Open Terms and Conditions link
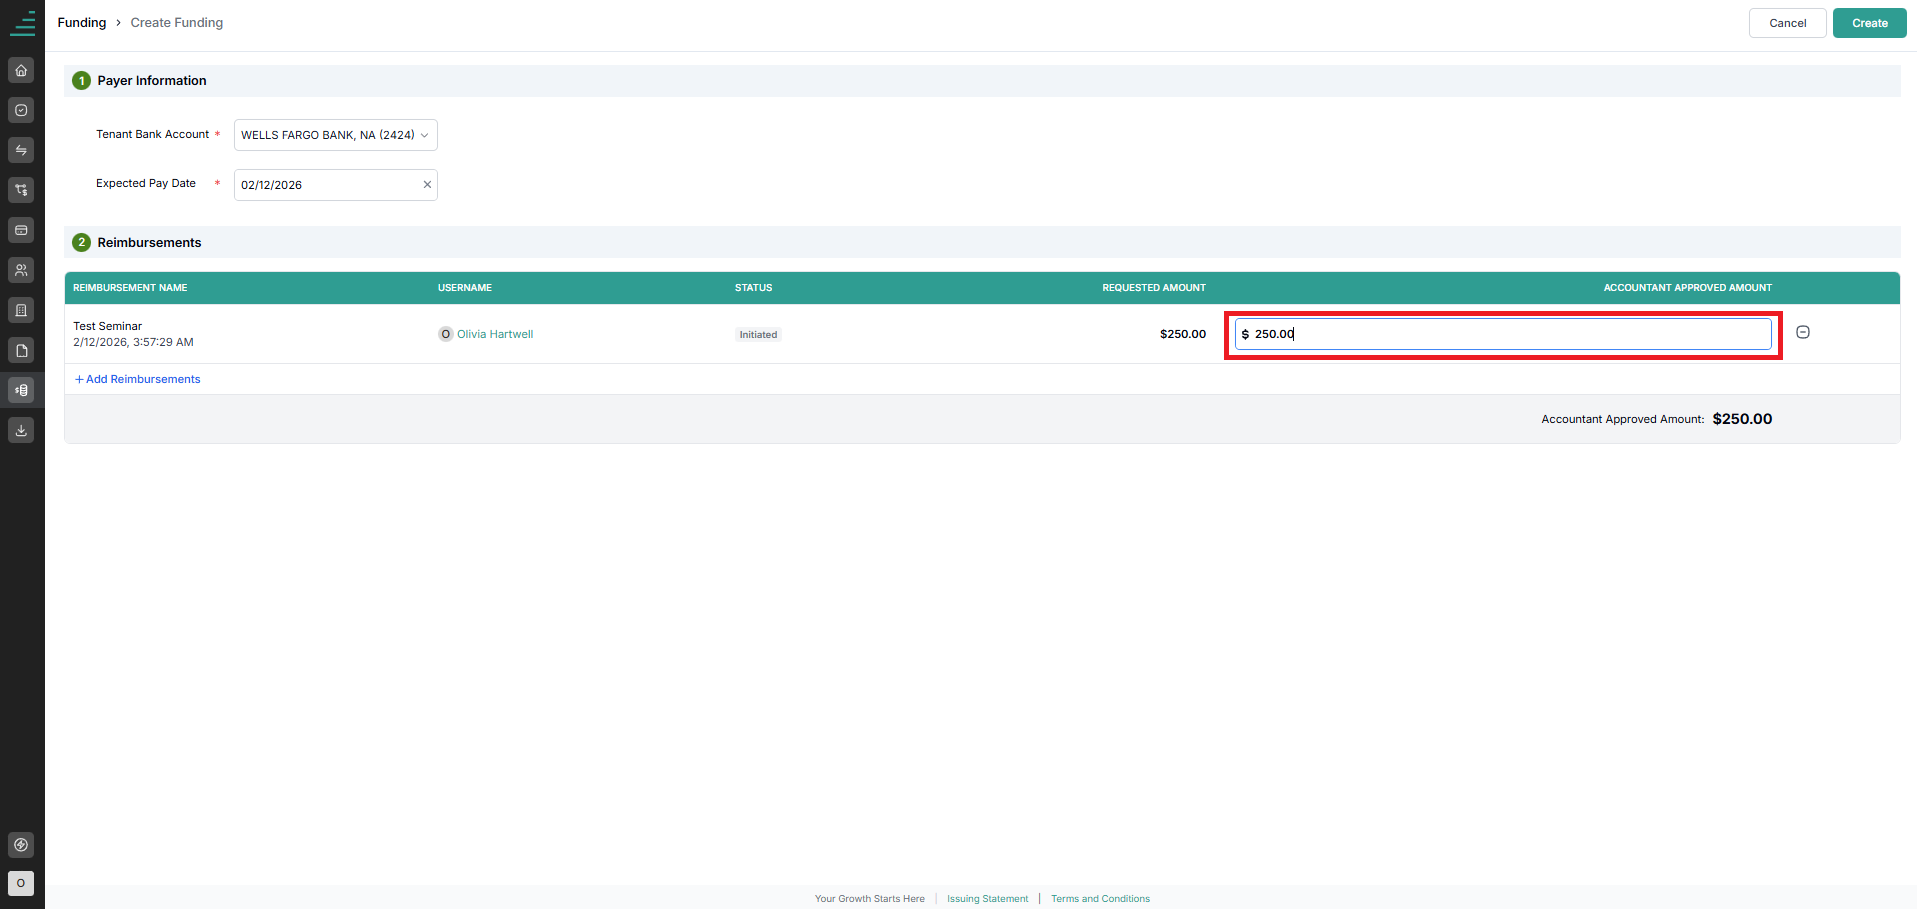Viewport: 1917px width, 909px height. click(1100, 899)
